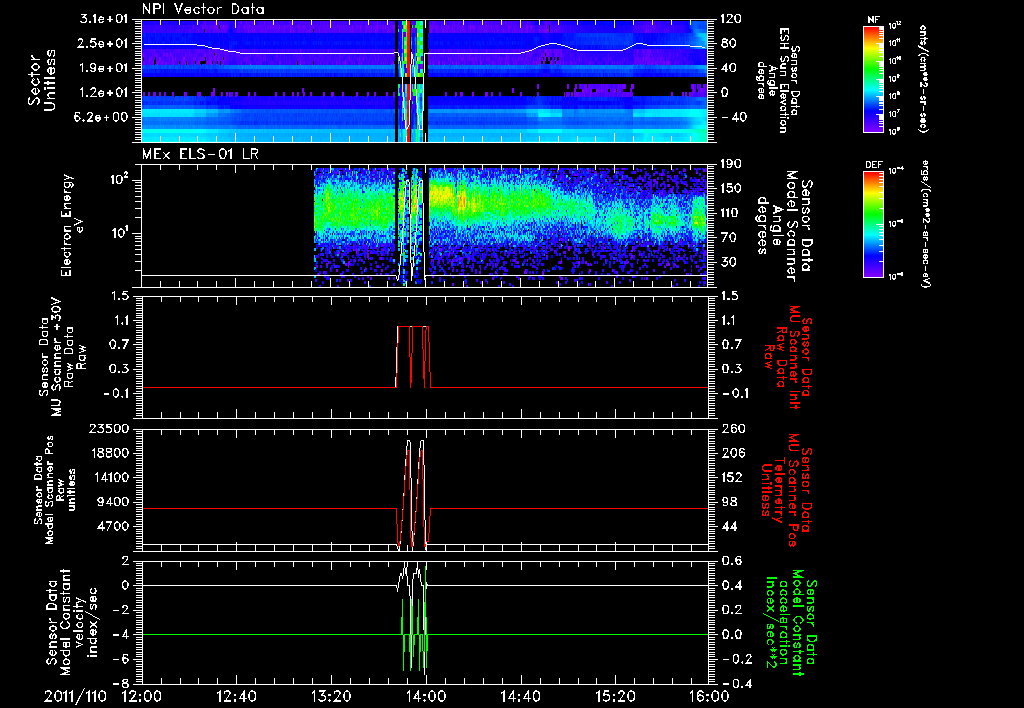Click the "14100" scanner position tick value
The height and width of the screenshot is (708, 1024).
pos(108,477)
